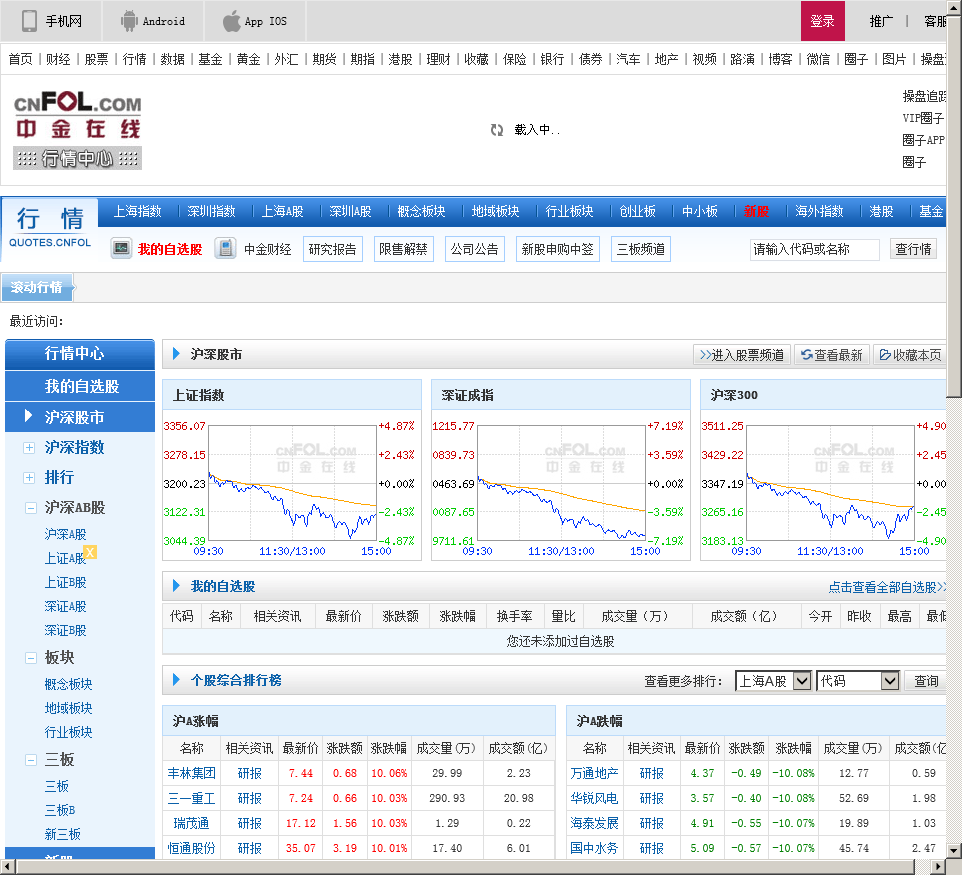Open the 新股申购中签 link
This screenshot has height=875, width=962.
(x=557, y=249)
